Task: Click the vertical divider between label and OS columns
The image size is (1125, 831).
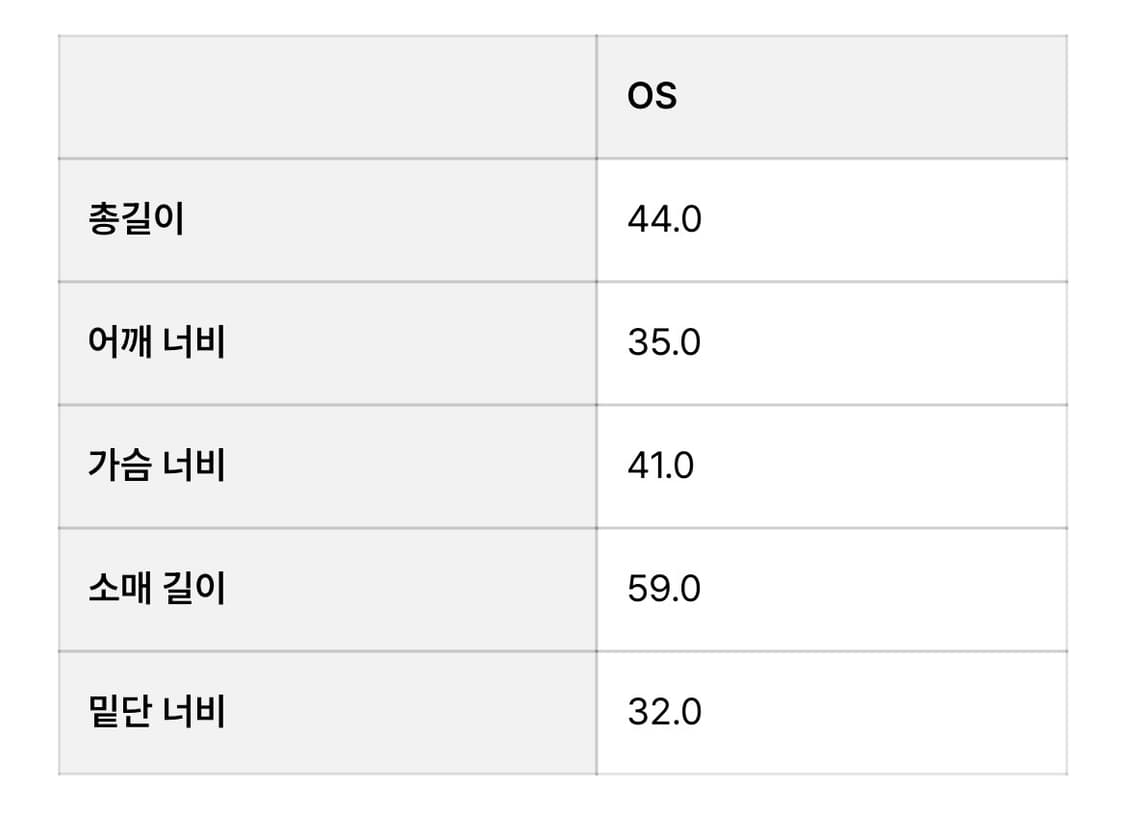Action: point(597,404)
